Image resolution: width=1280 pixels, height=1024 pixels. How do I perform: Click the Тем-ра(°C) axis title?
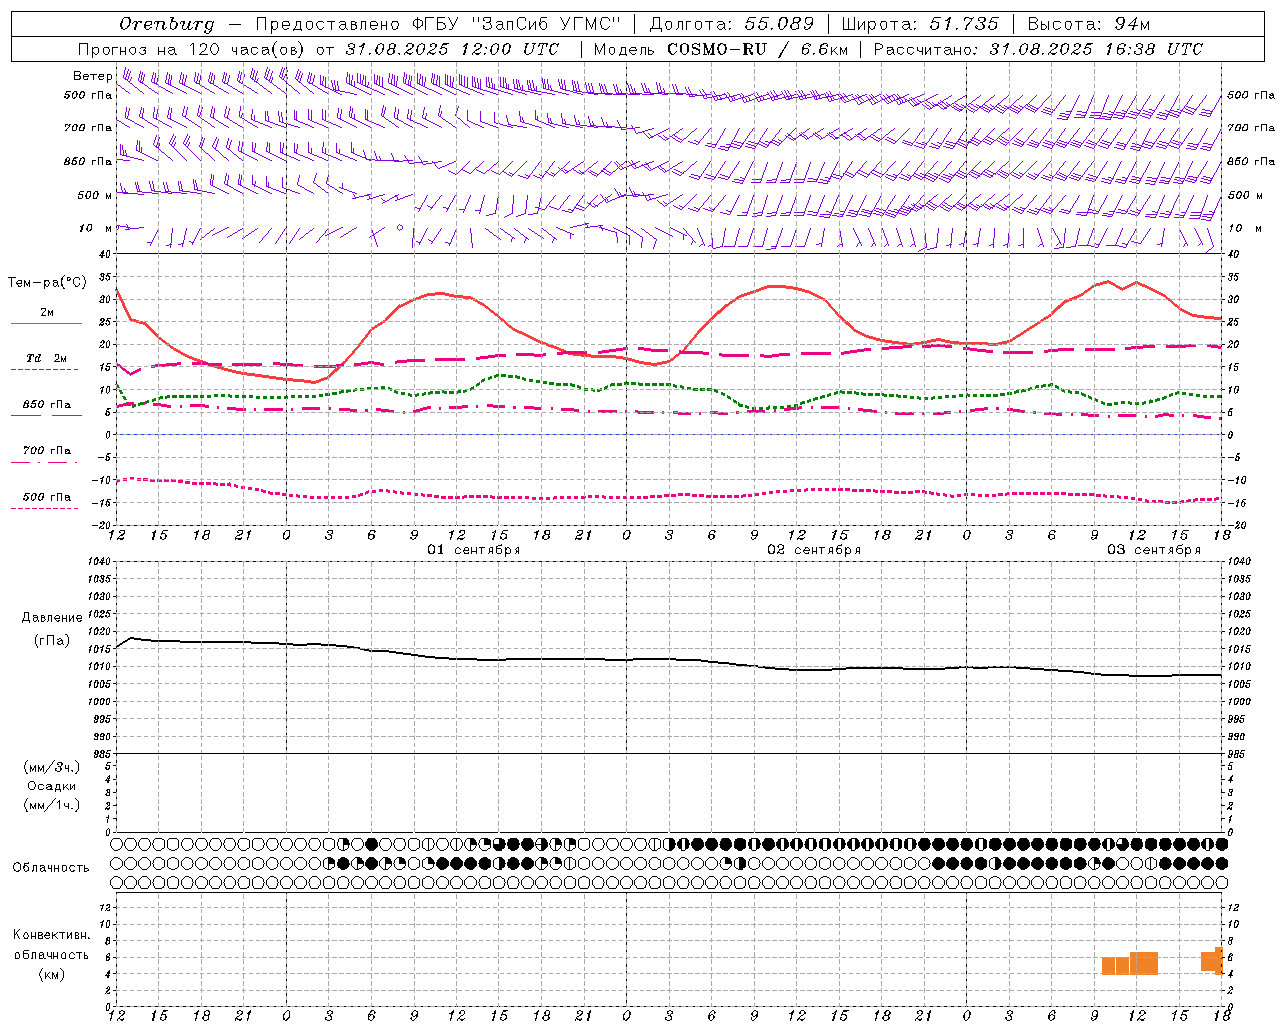point(47,282)
